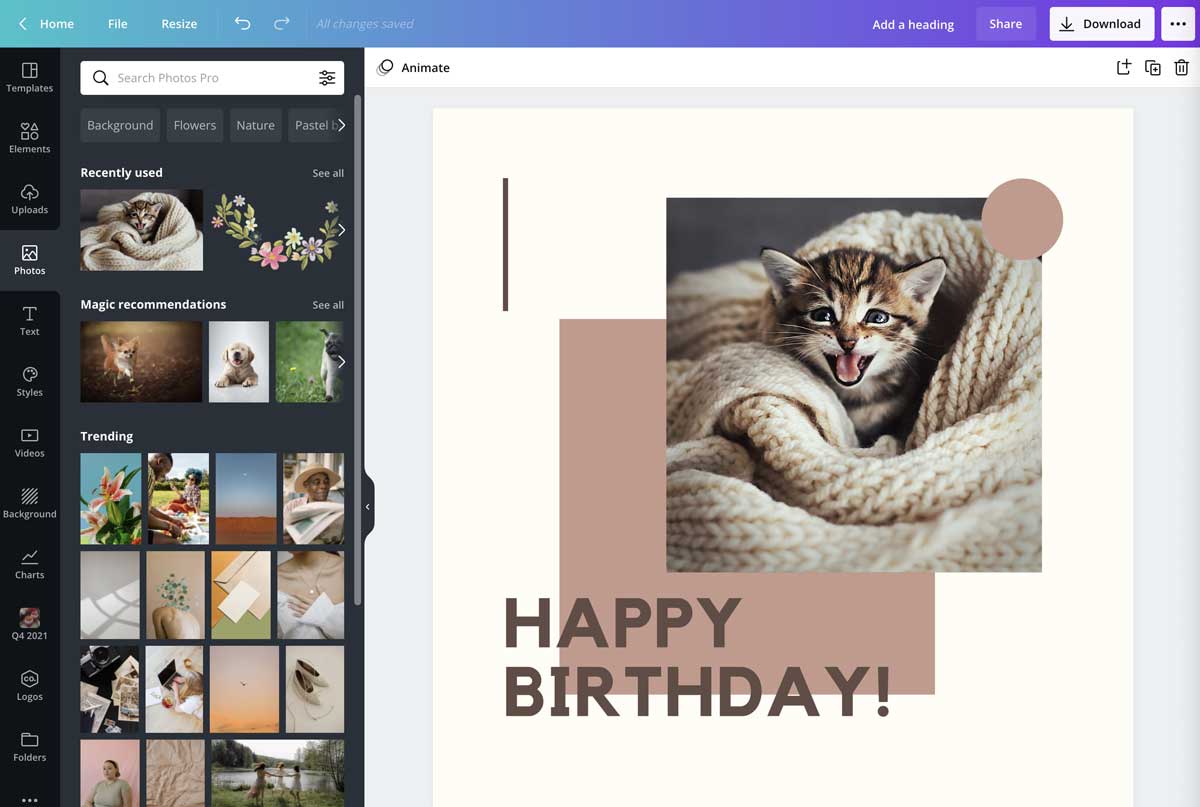Screen dimensions: 1200x807
Task: Pick the trending orange field photo
Action: tap(246, 498)
